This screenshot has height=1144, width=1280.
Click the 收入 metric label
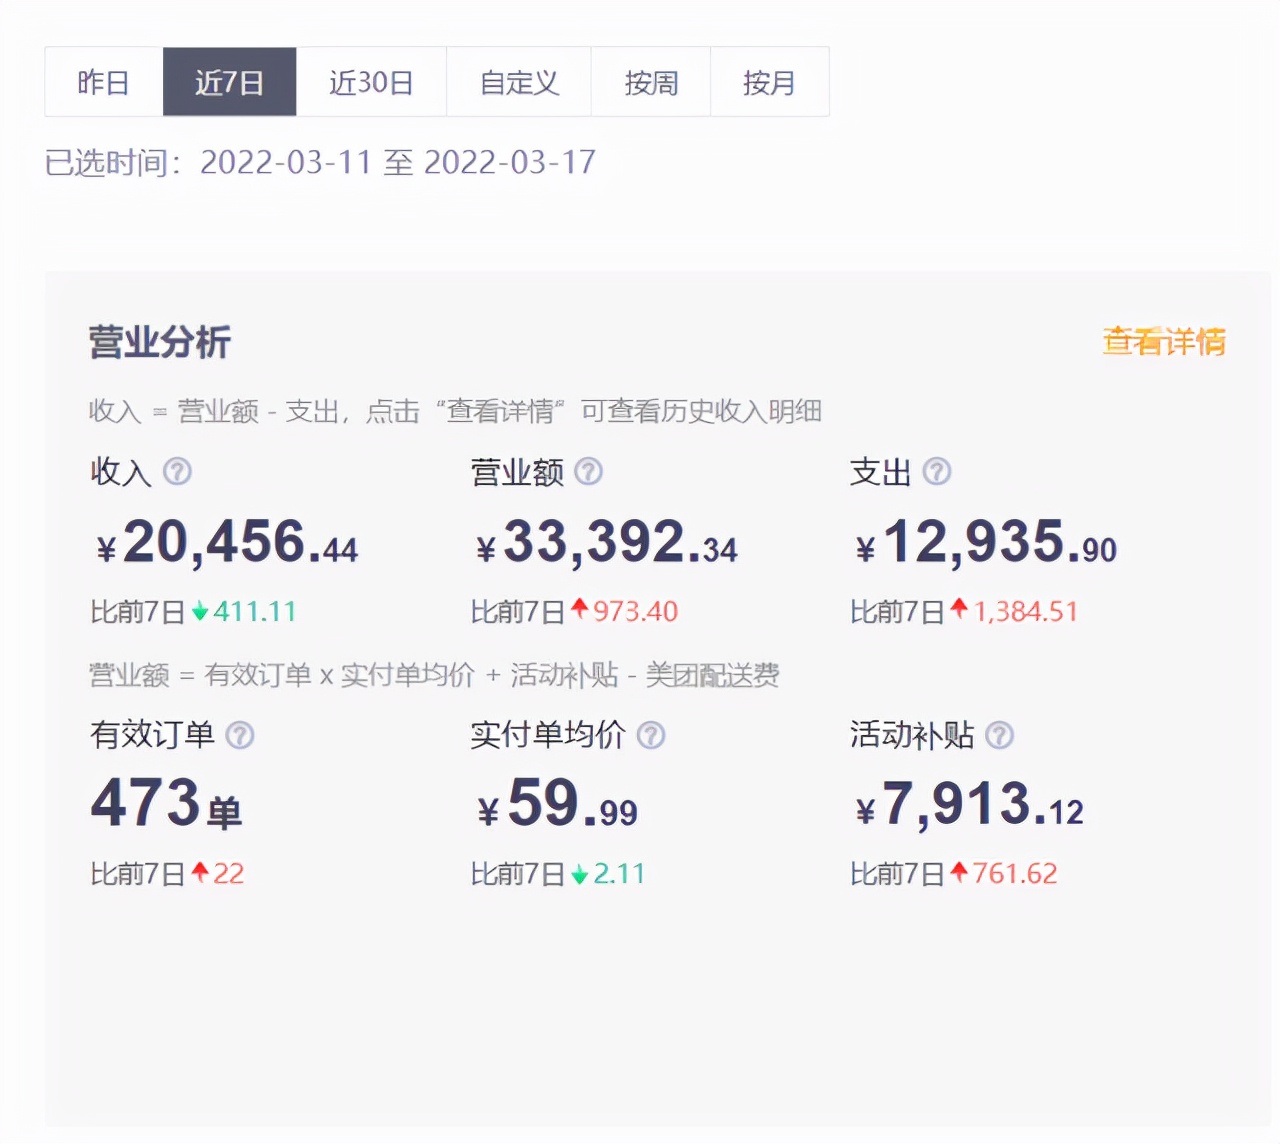[121, 471]
